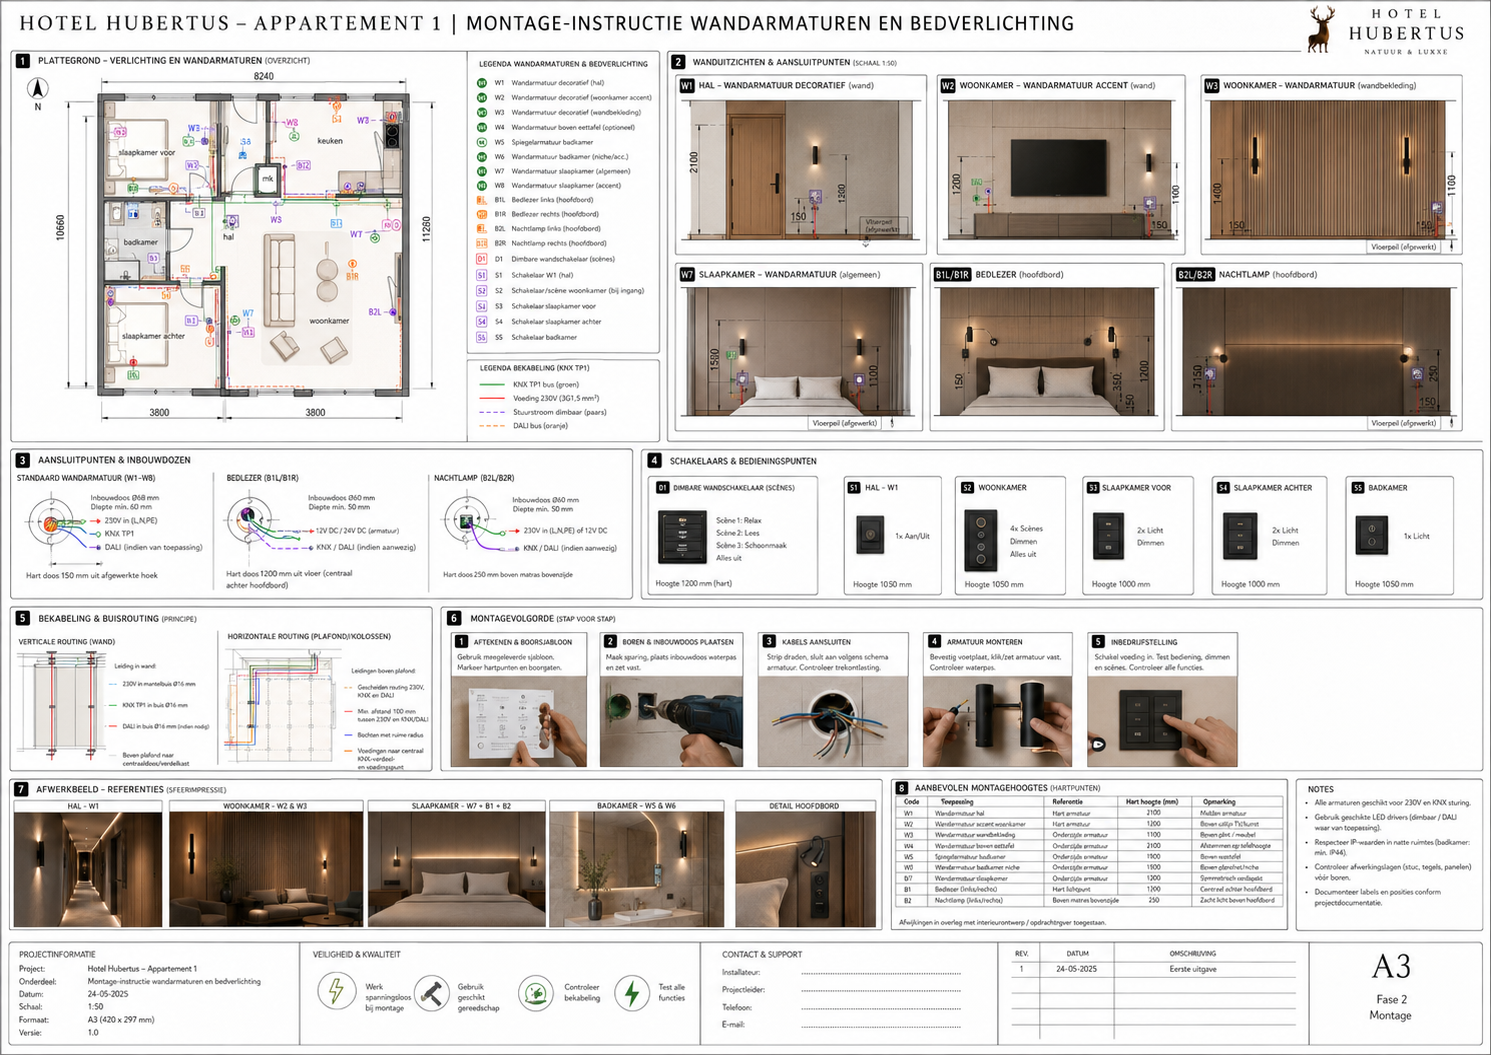The image size is (1491, 1055).
Task: Click step 2 'Boren & inbouwdoos plaatsen' drill photo
Action: [x=672, y=722]
